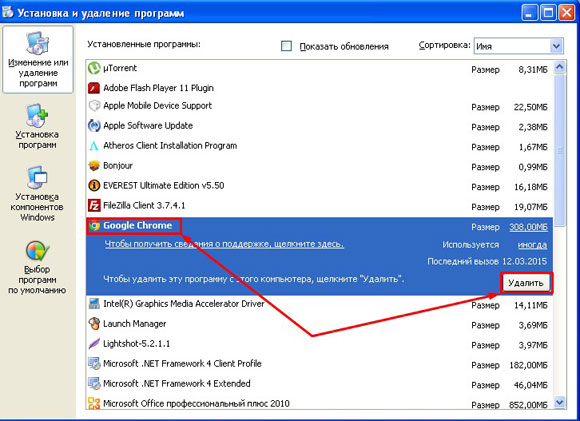This screenshot has width=580, height=421.
Task: Select 'Adobe Flash Player 11 Plugin' entry
Action: click(158, 88)
